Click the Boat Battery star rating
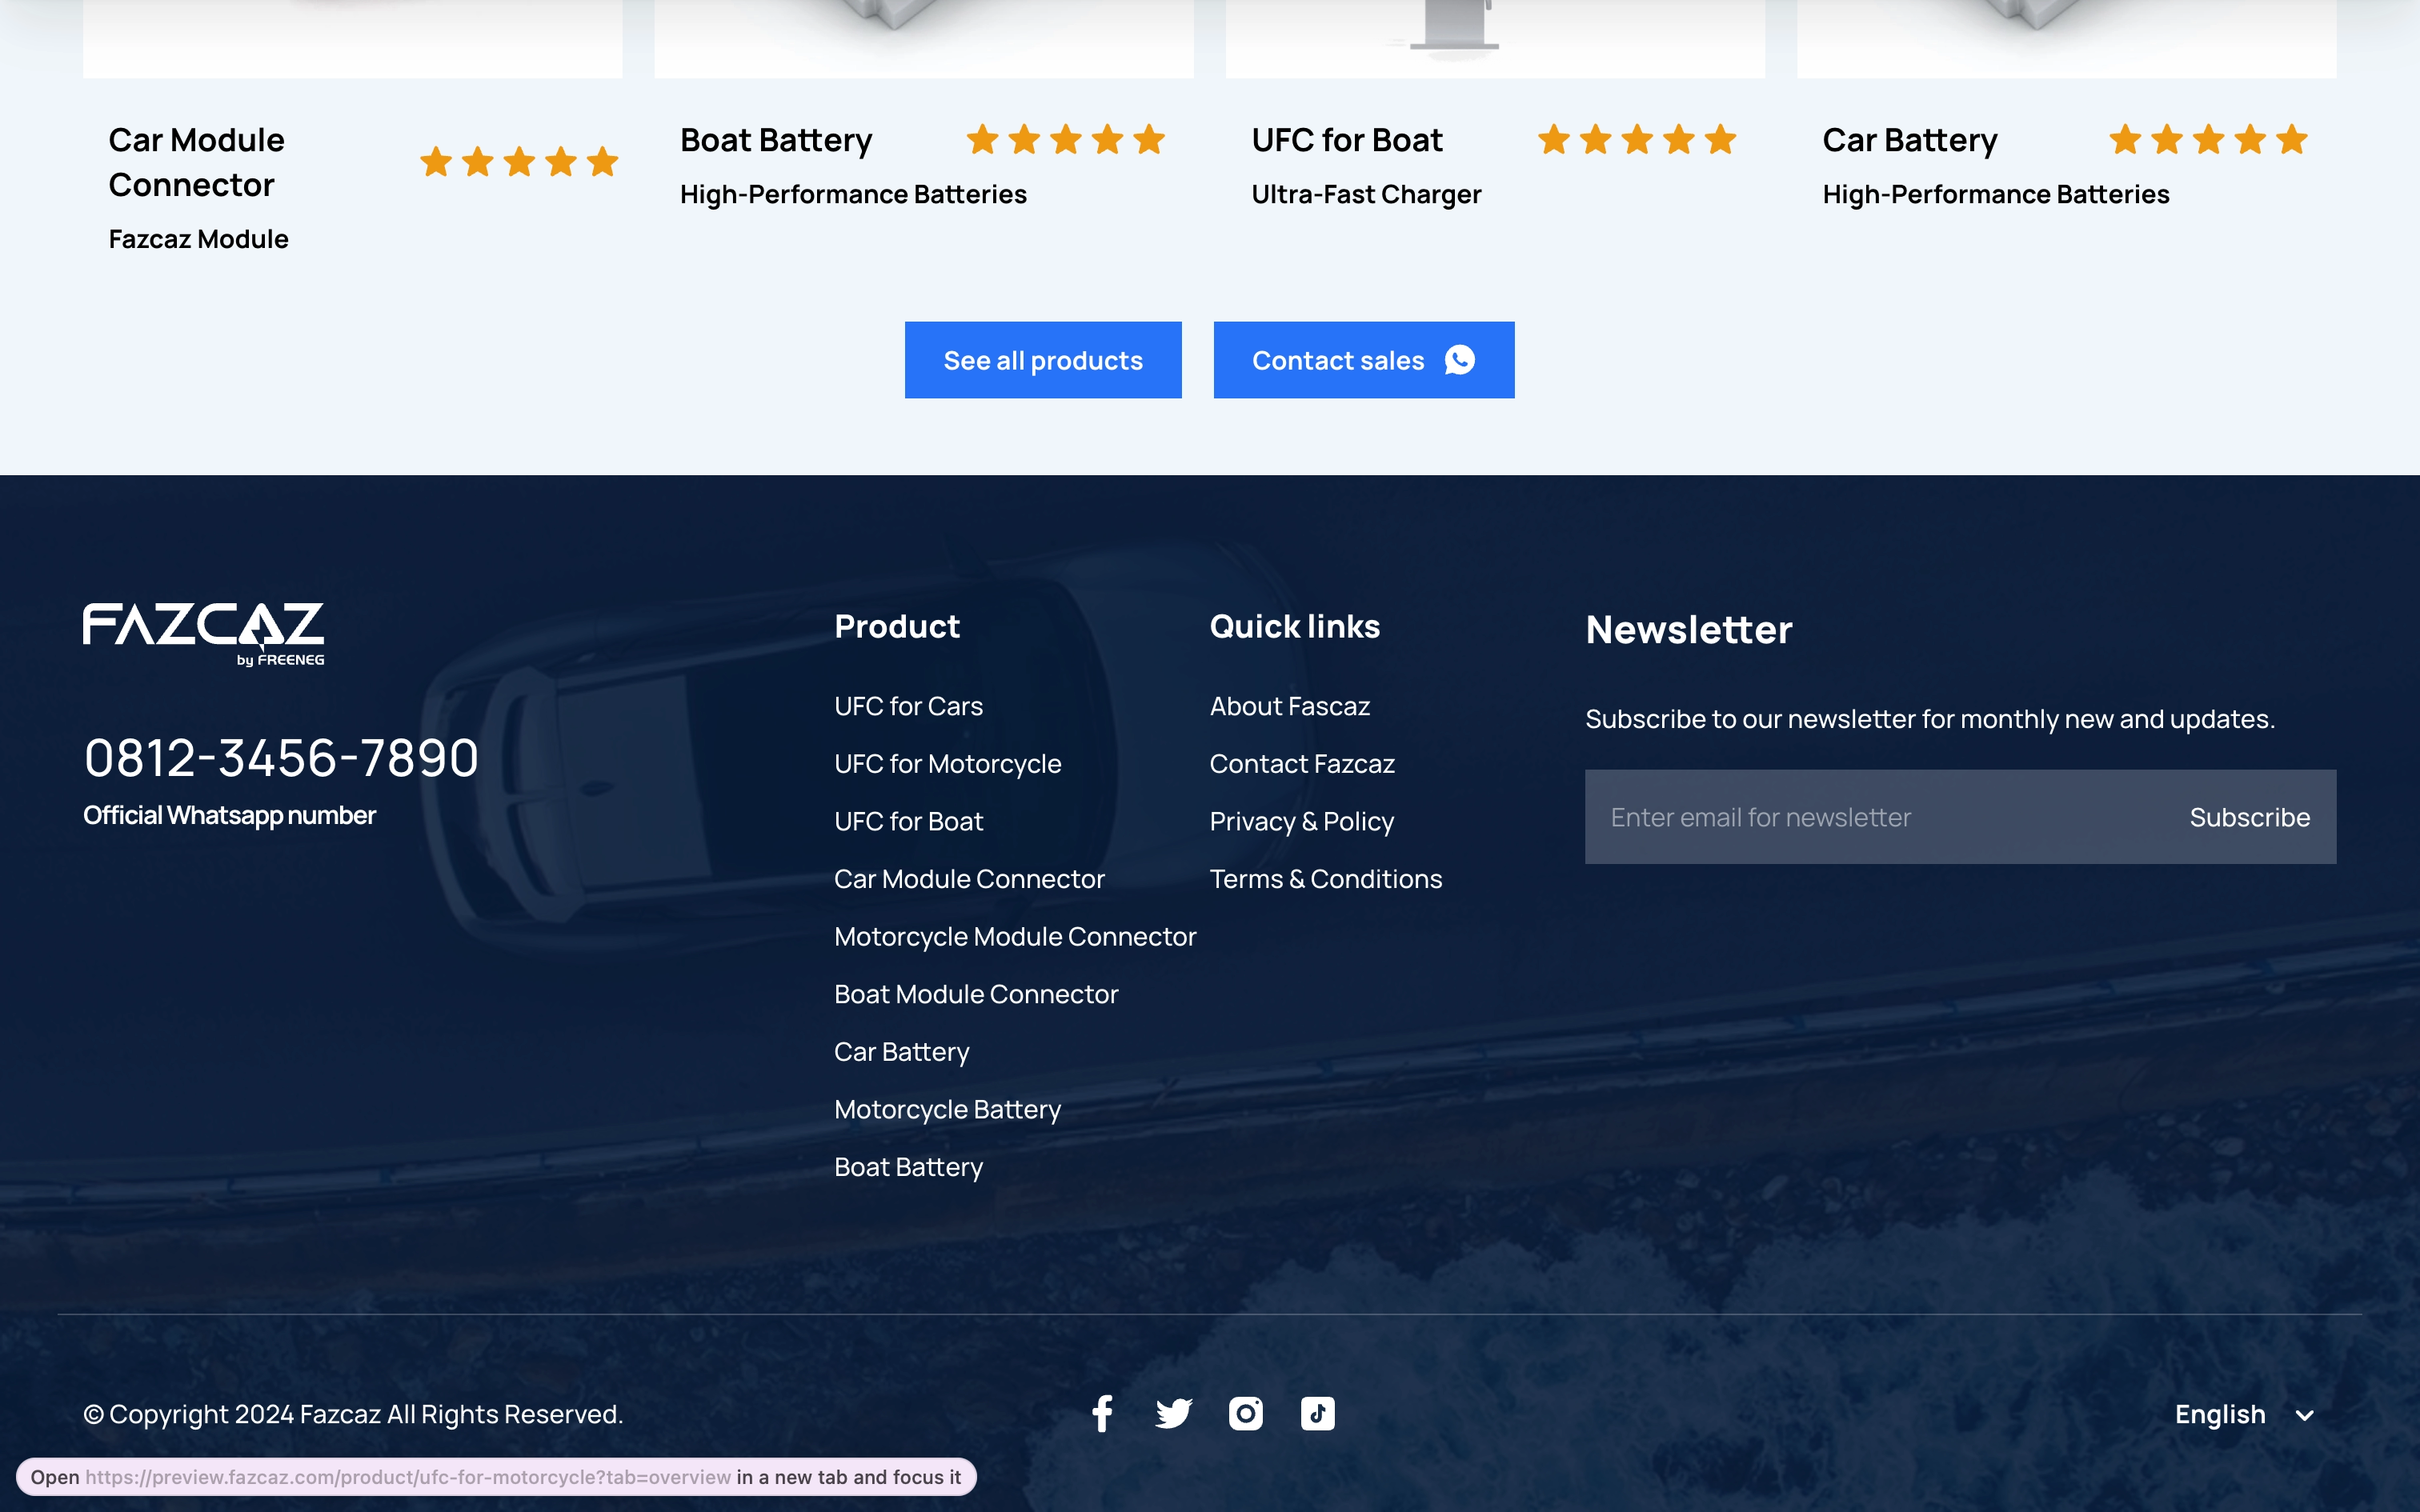The height and width of the screenshot is (1512, 2420). [1066, 139]
